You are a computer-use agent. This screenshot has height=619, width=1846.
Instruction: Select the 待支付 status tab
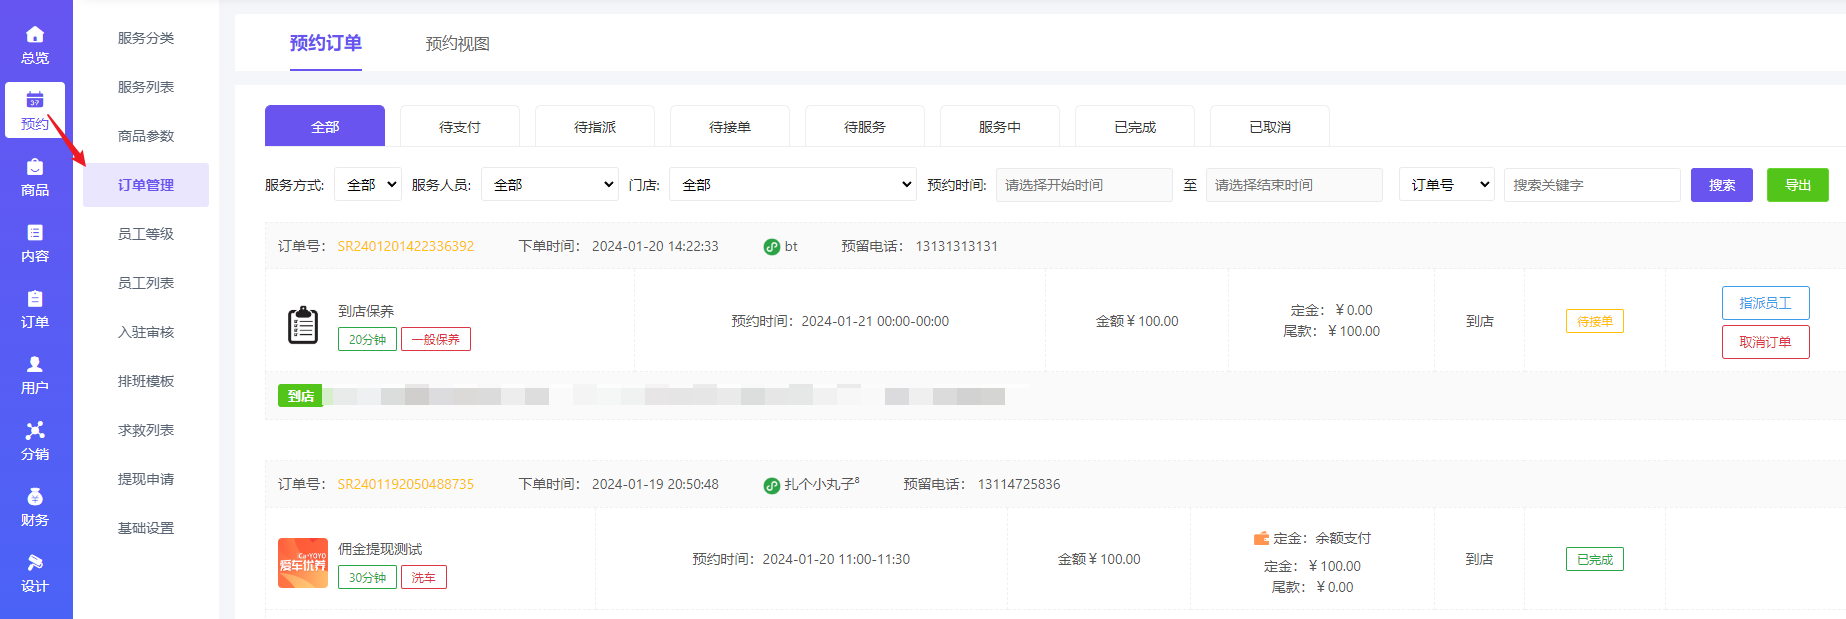coord(460,126)
